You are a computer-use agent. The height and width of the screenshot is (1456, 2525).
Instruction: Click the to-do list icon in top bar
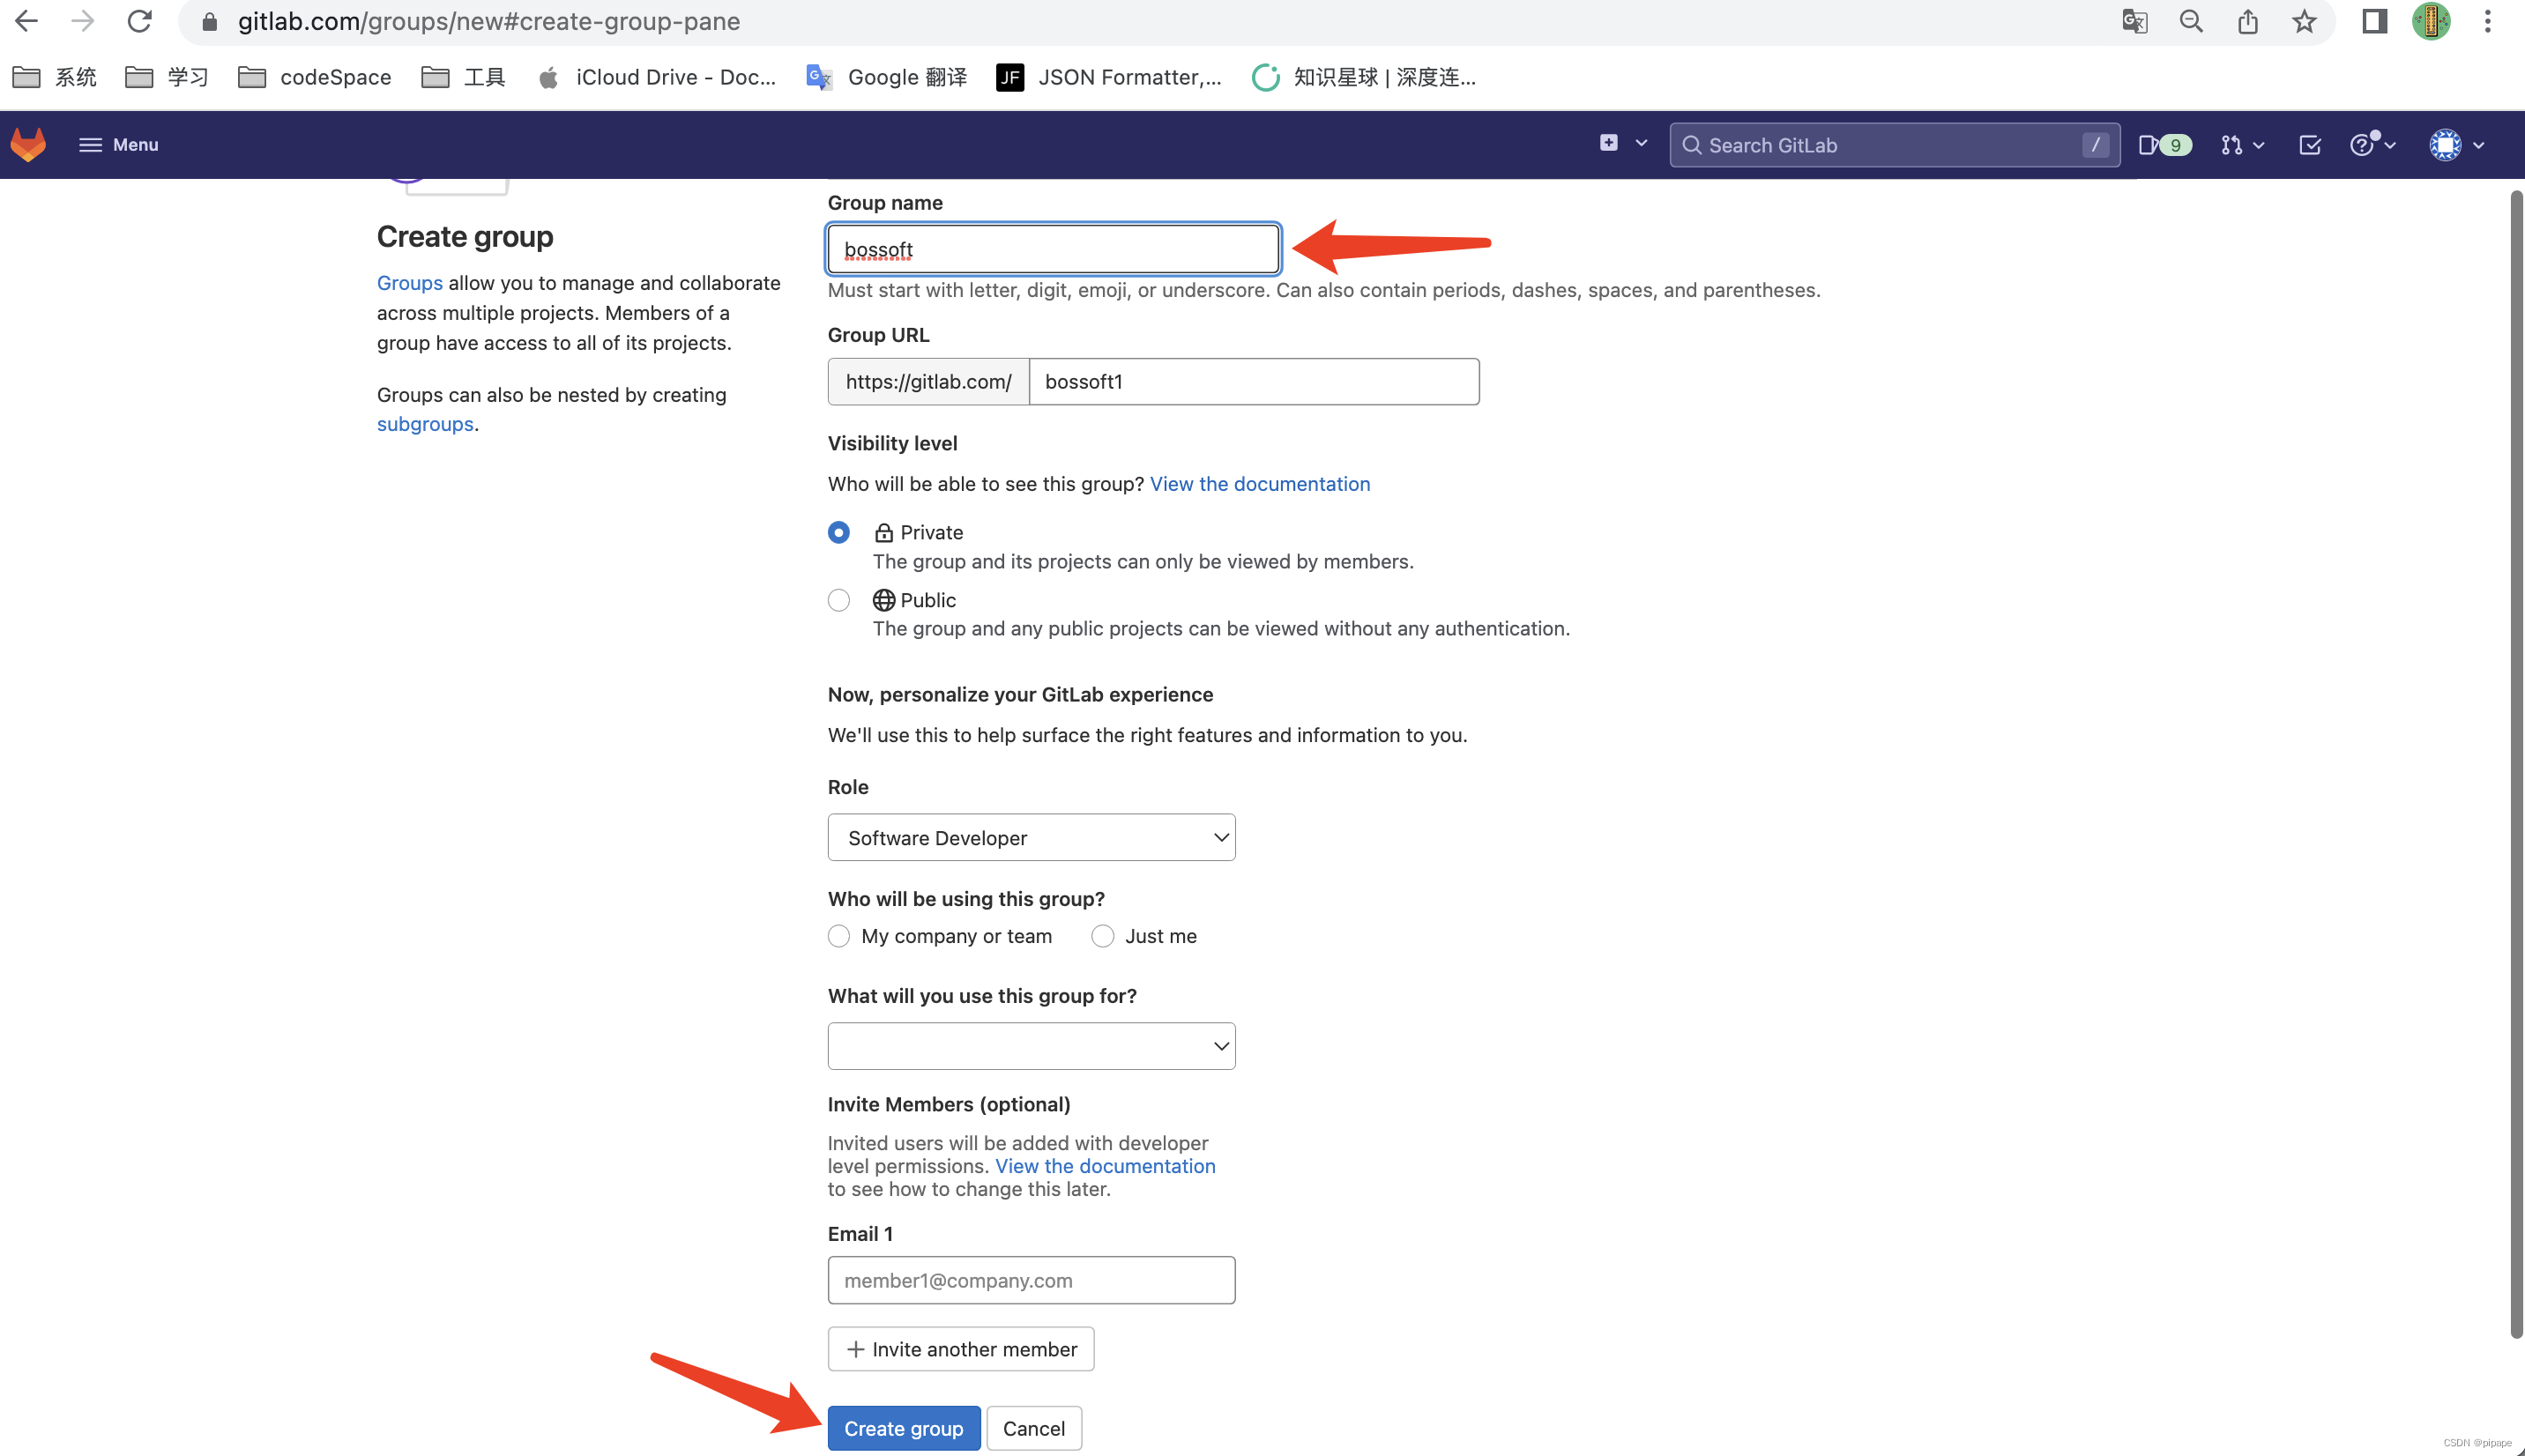coord(2308,144)
